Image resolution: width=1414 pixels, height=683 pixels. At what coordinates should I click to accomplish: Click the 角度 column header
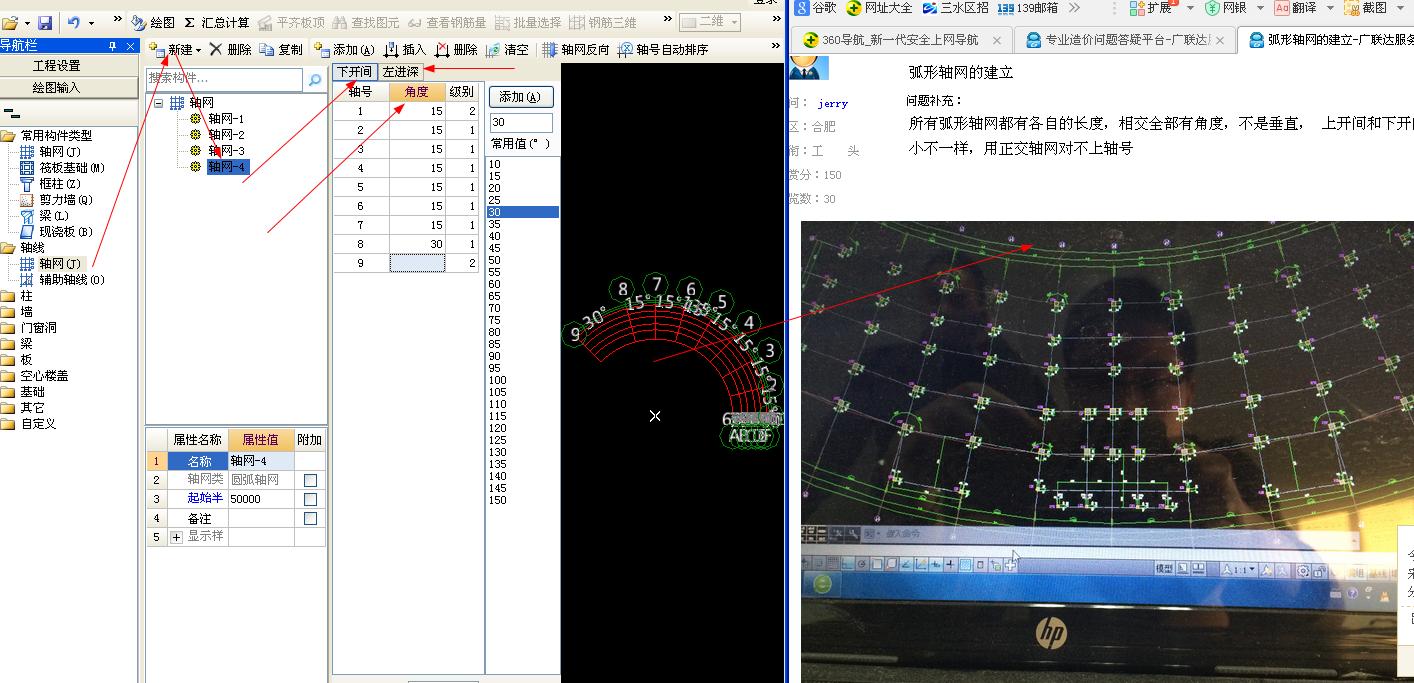(417, 92)
